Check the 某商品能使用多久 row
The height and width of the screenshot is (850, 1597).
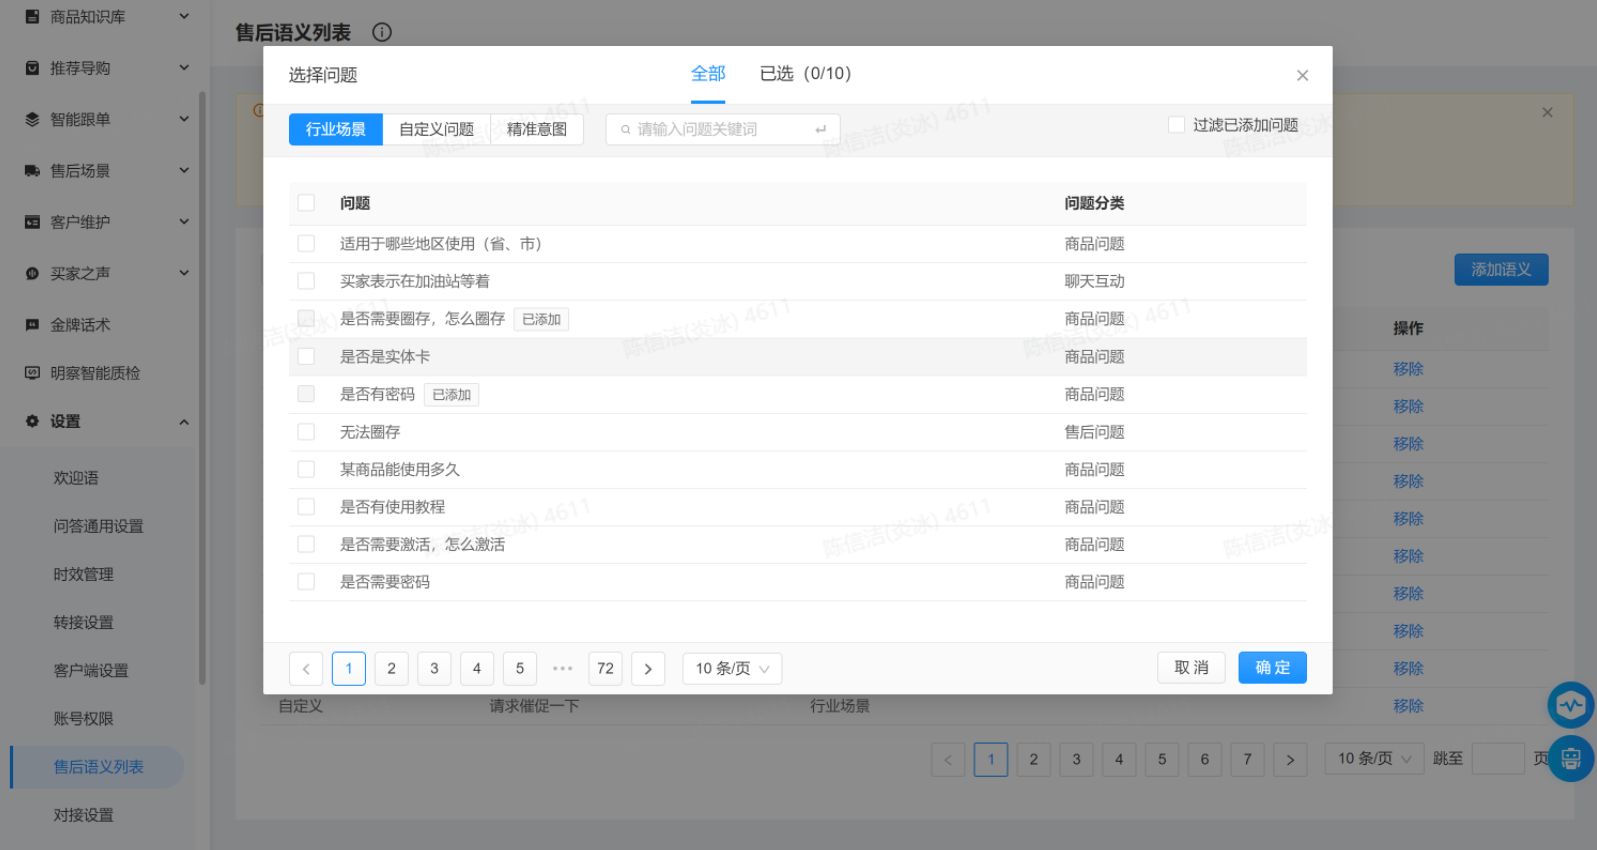pos(306,469)
